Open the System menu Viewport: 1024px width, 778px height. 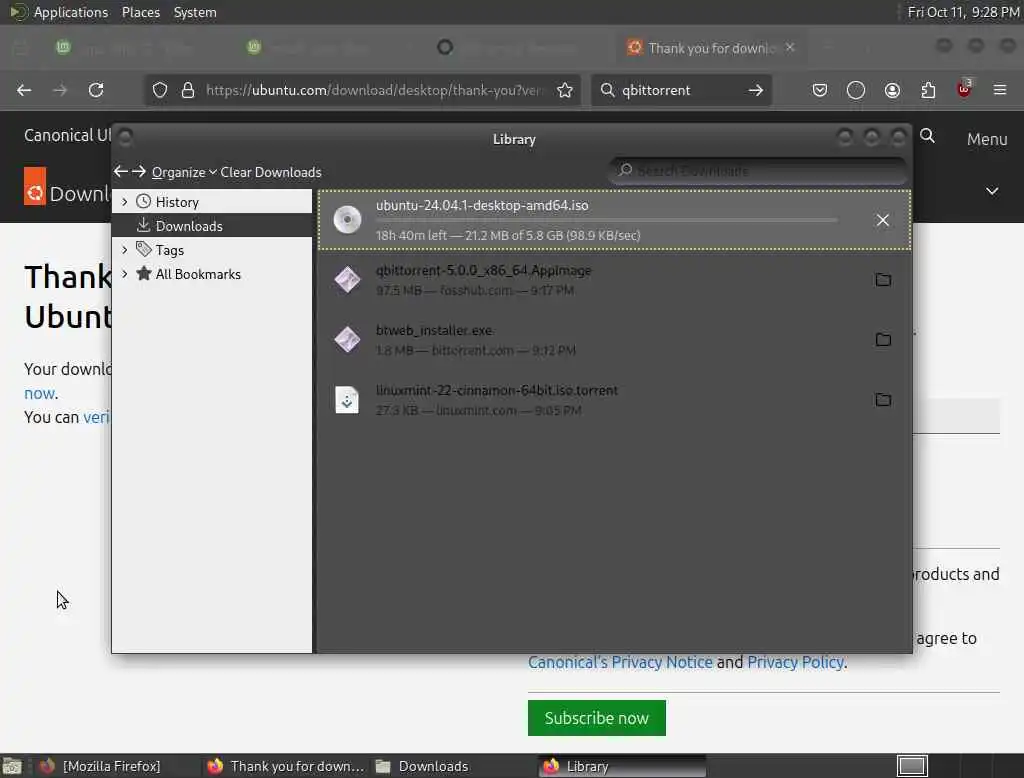click(x=195, y=12)
